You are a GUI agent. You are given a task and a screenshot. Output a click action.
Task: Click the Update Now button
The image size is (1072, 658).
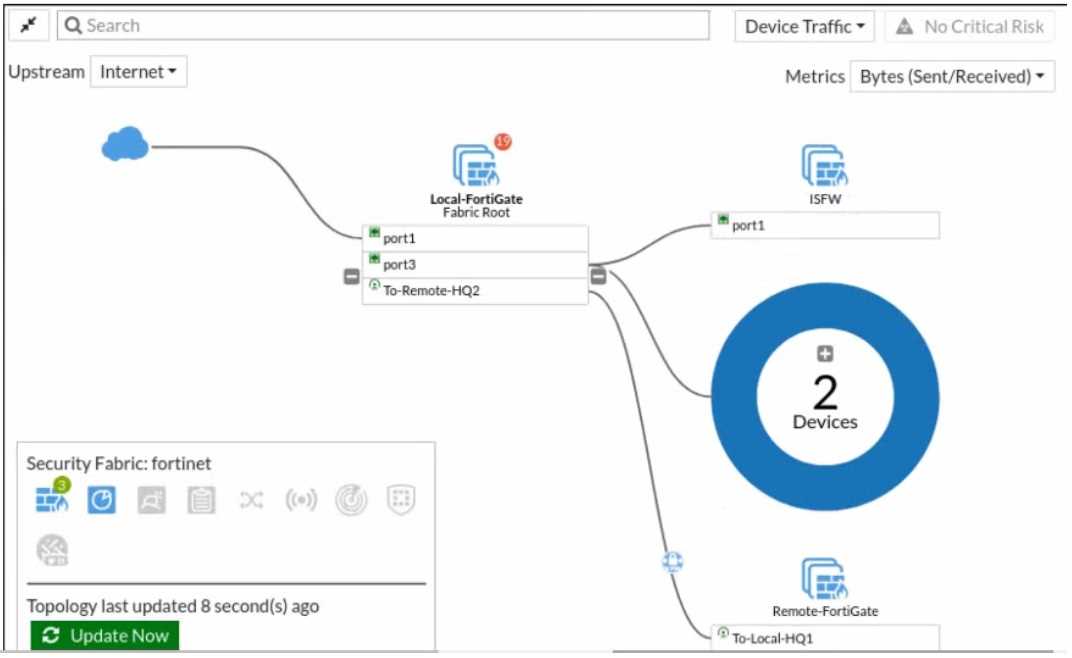[105, 635]
